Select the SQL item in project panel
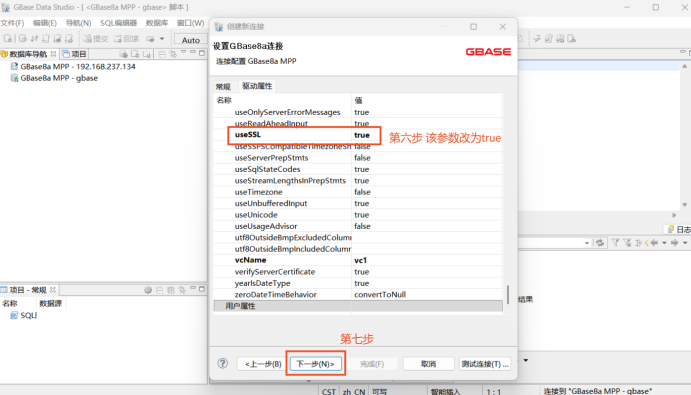Image resolution: width=691 pixels, height=395 pixels. 24,315
